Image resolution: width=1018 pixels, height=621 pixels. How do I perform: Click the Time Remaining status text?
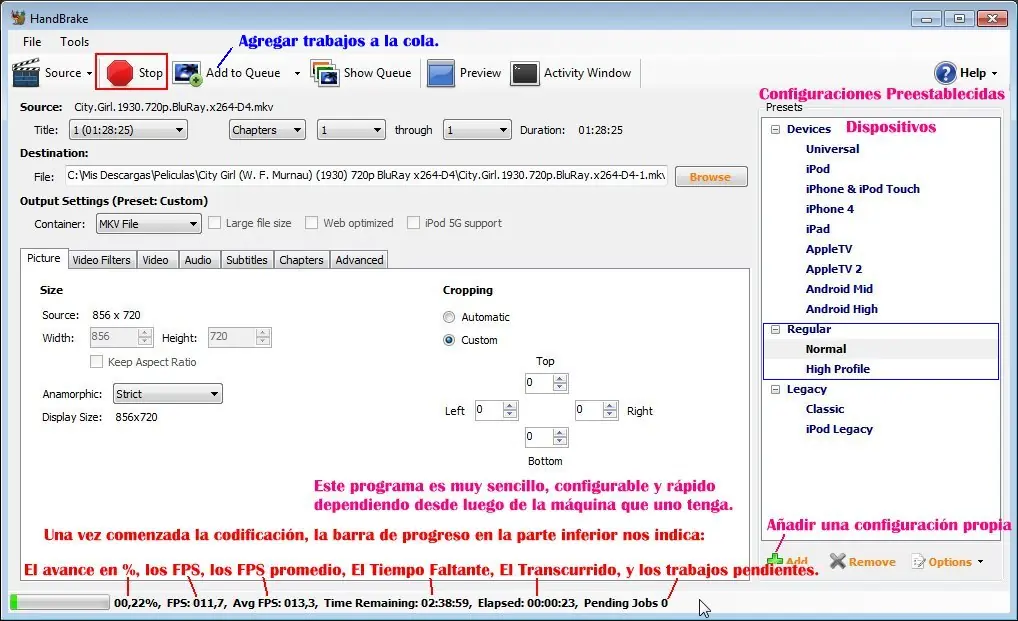[x=397, y=603]
